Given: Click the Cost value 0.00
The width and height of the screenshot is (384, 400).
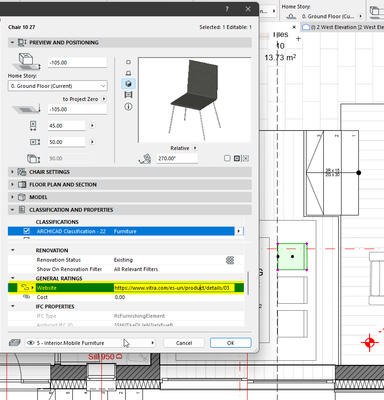Looking at the screenshot, I should tap(120, 297).
